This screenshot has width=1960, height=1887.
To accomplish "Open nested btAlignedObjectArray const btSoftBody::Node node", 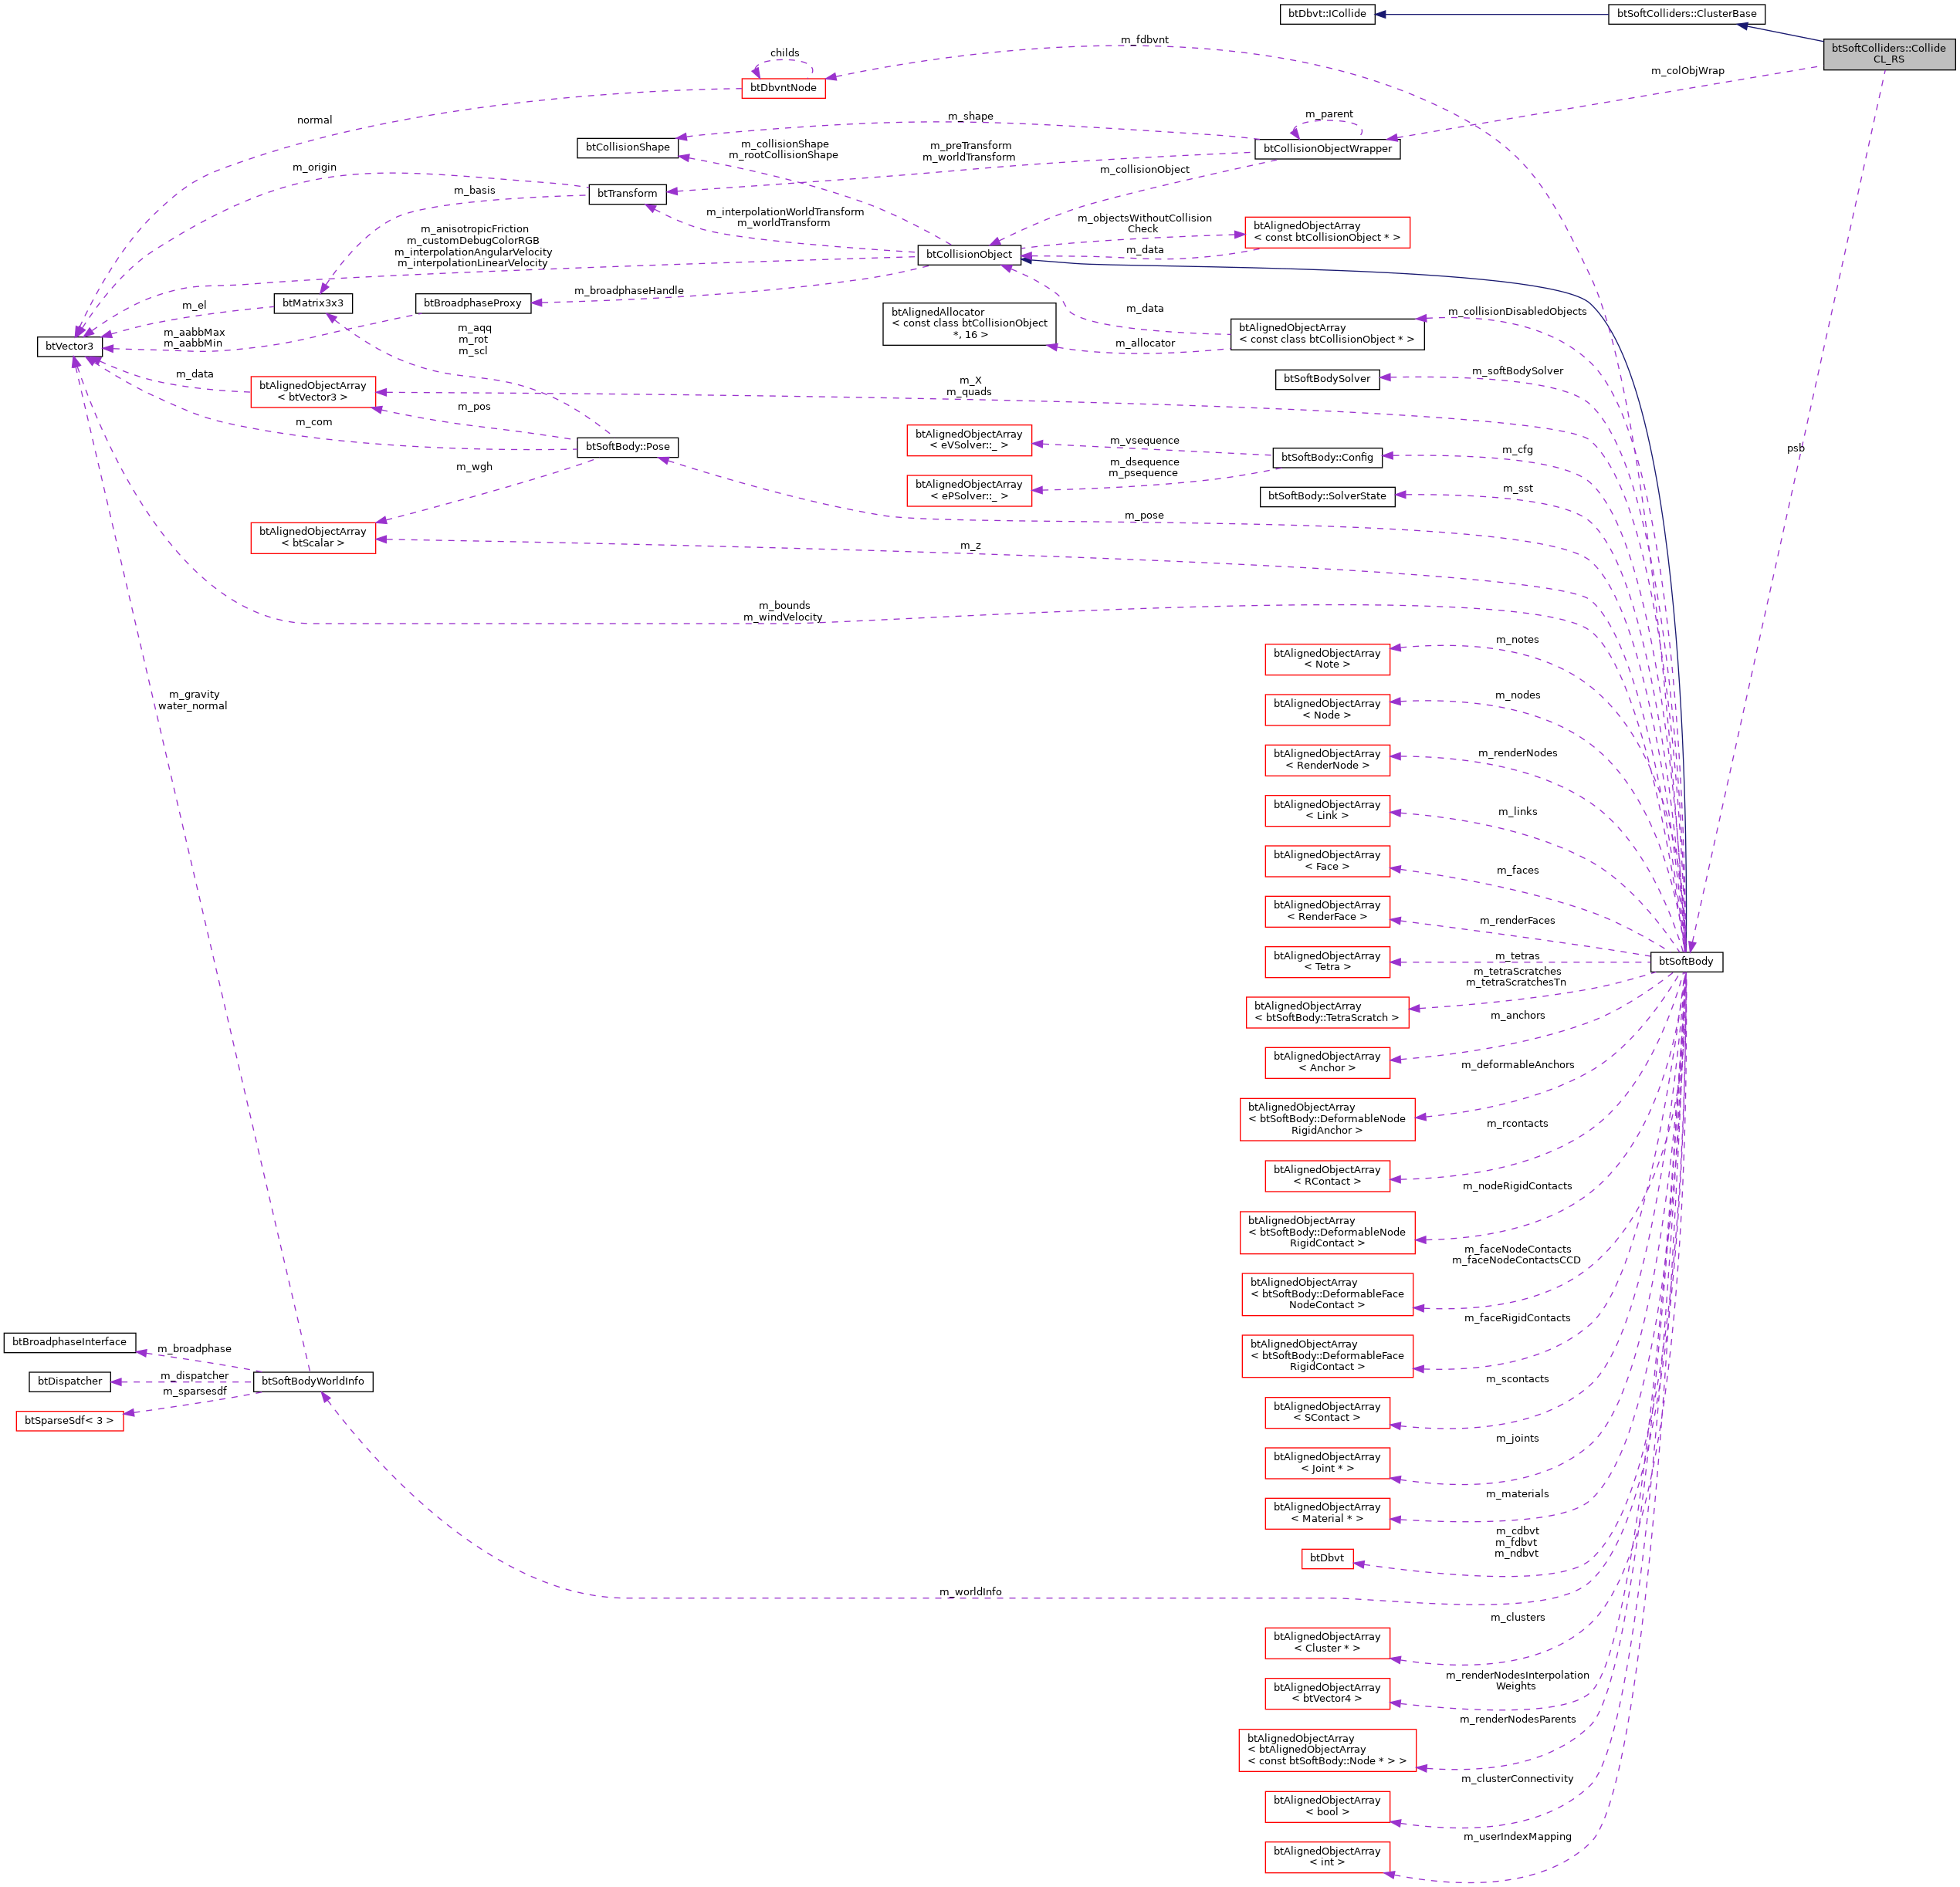I will click(x=1327, y=1750).
